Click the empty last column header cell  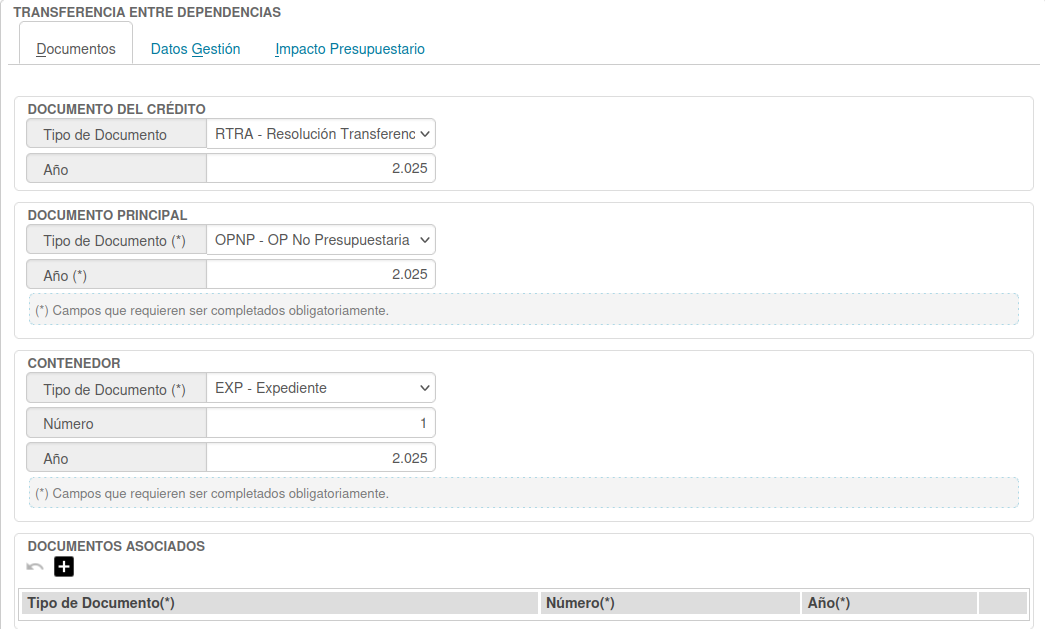pos(1003,603)
